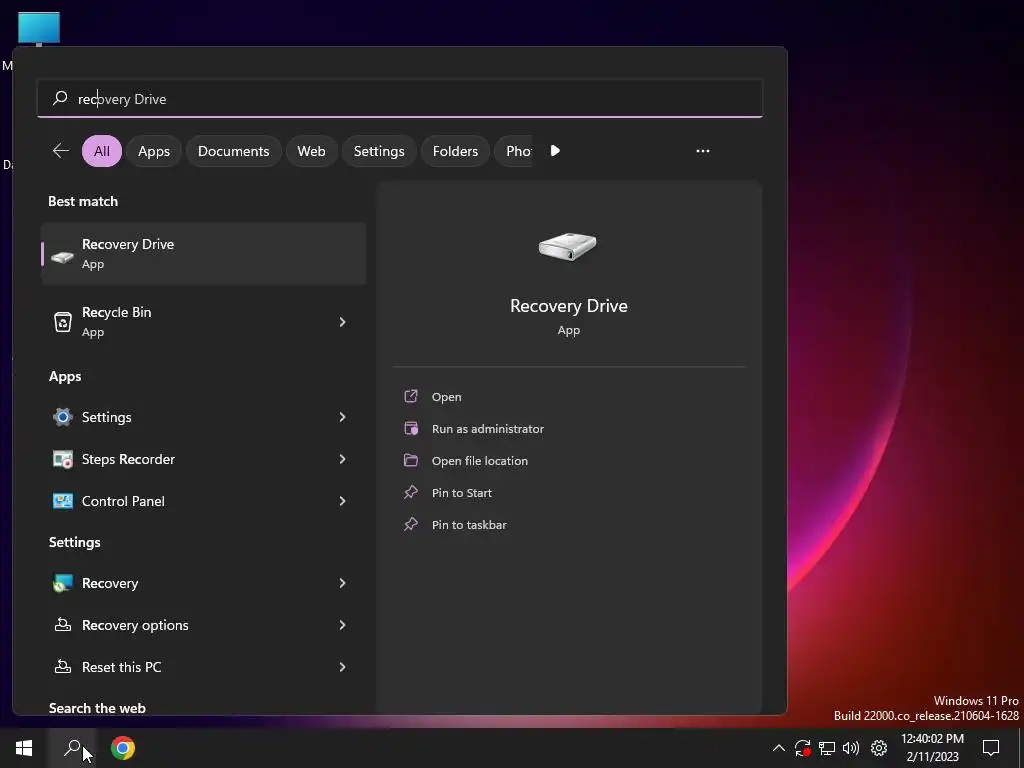Open the Control Panel app result

point(204,501)
